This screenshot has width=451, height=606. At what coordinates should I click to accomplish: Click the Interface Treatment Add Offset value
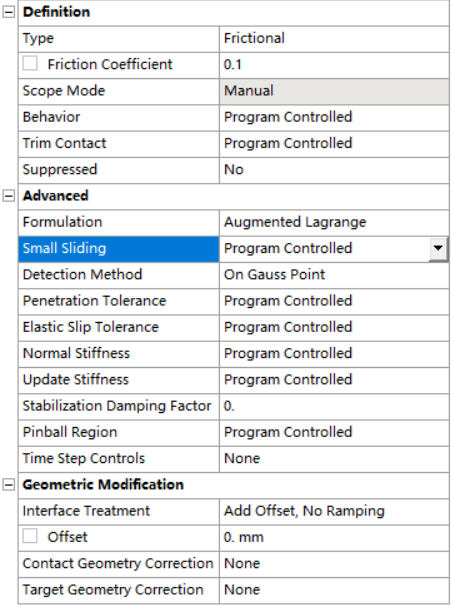coord(334,511)
